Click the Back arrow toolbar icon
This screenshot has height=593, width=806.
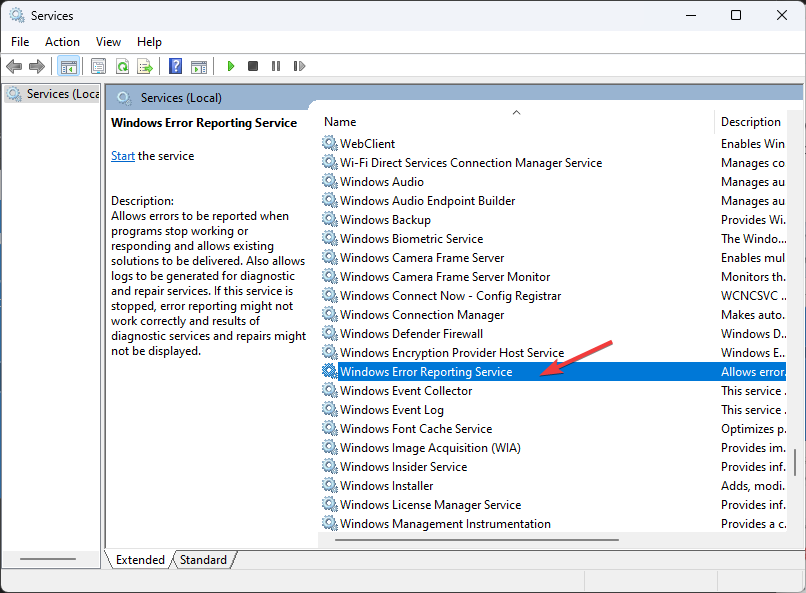pos(14,66)
